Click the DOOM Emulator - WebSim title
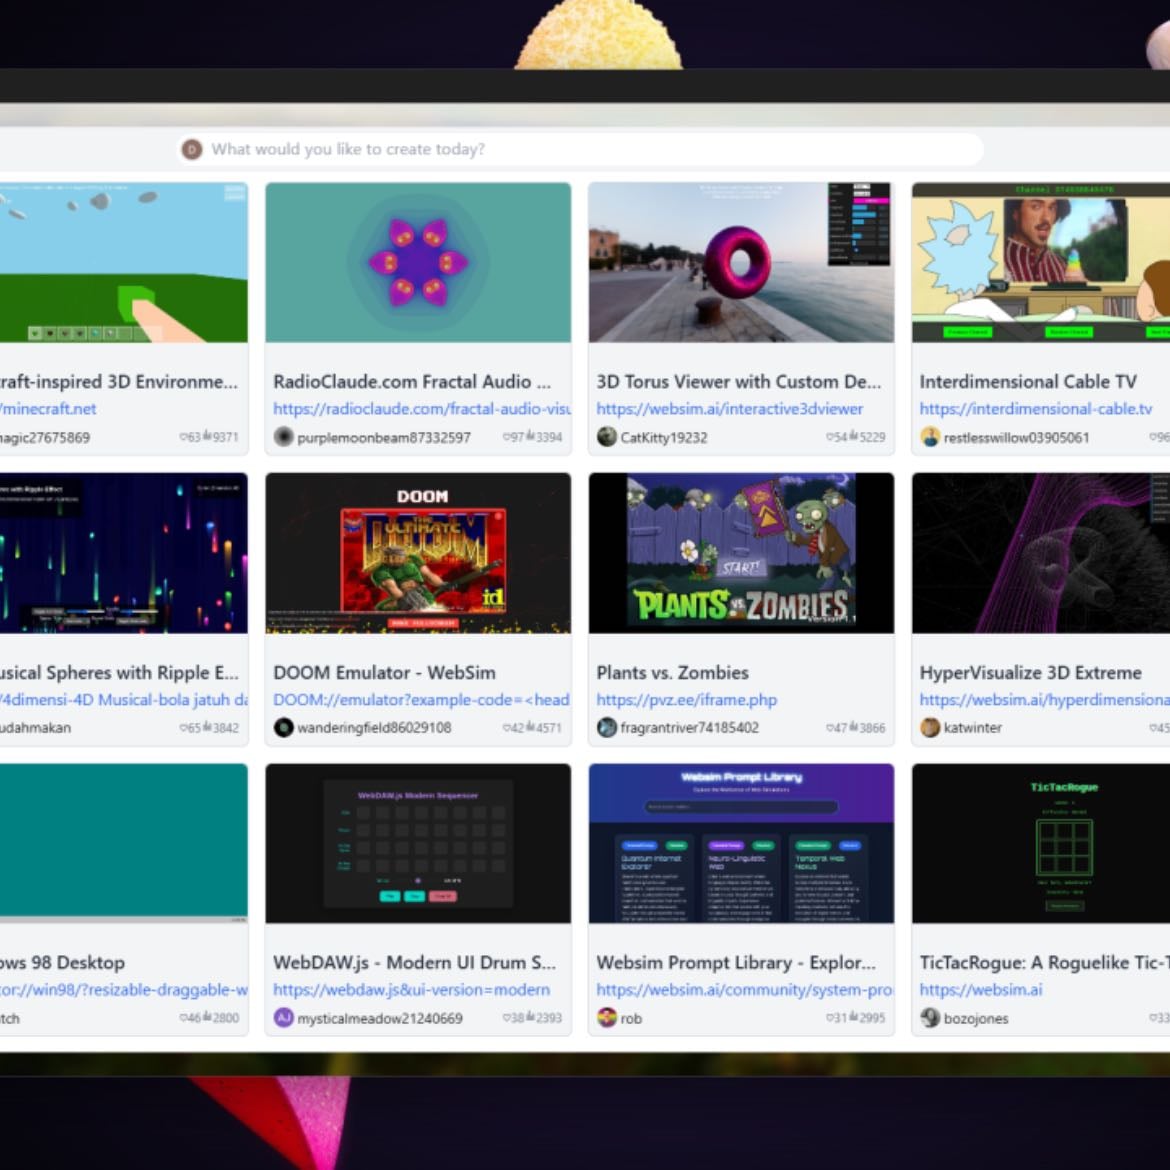Image resolution: width=1170 pixels, height=1170 pixels. pos(384,672)
